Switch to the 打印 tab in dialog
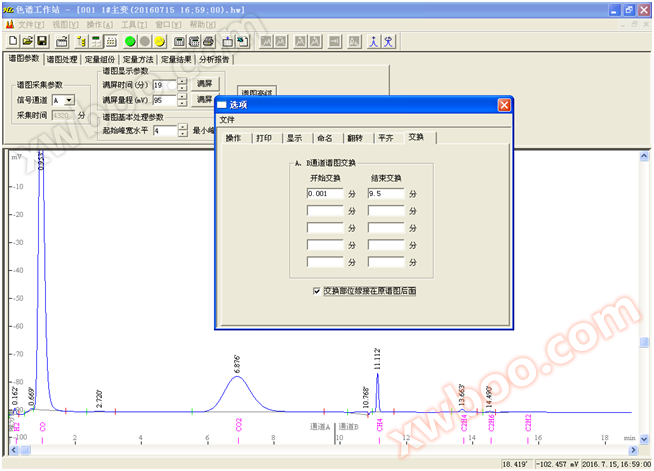The width and height of the screenshot is (654, 471). pyautogui.click(x=263, y=137)
